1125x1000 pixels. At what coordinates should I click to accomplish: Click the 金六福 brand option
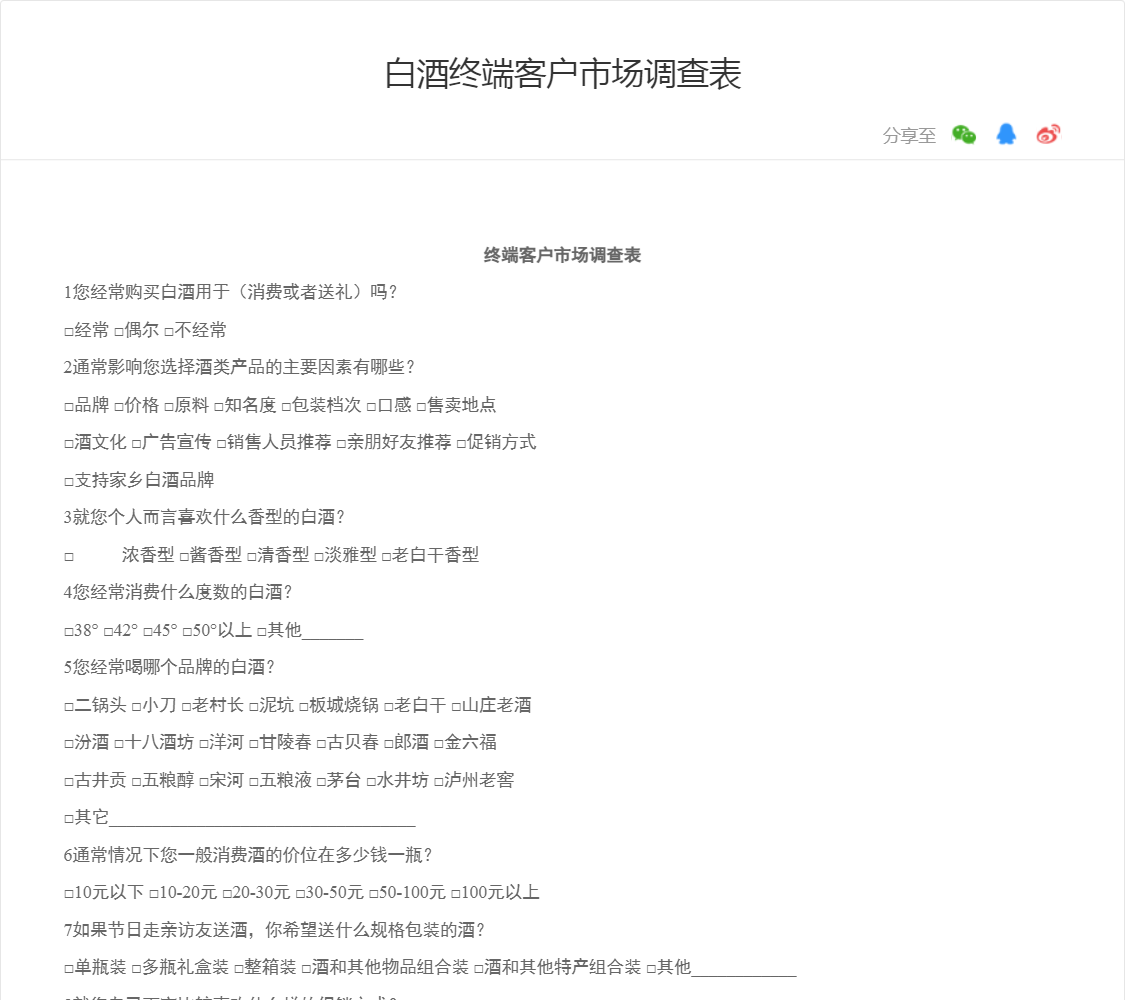(465, 742)
